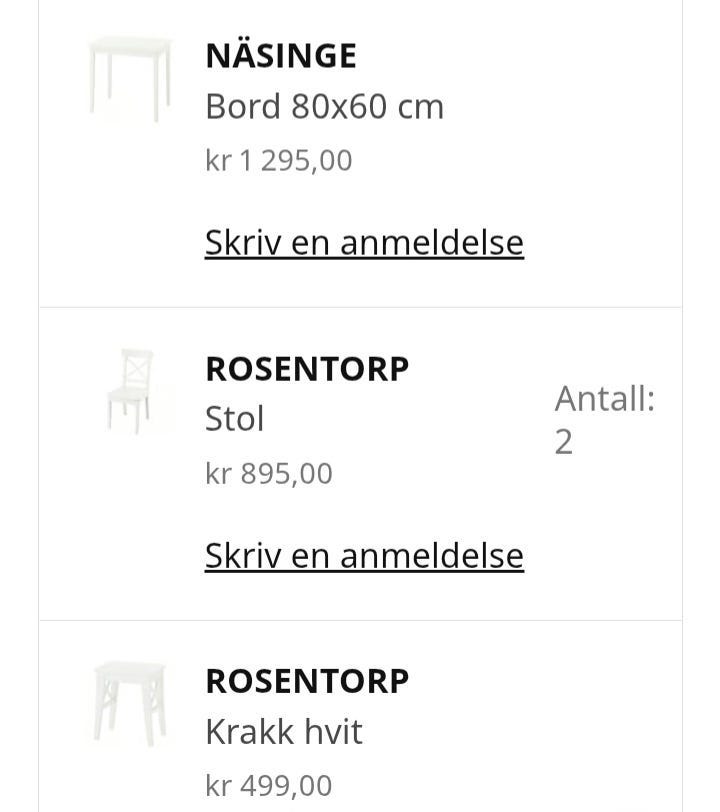This screenshot has height=812, width=720.
Task: Open the ROSENTORP stool product thumbnail
Action: pos(130,704)
